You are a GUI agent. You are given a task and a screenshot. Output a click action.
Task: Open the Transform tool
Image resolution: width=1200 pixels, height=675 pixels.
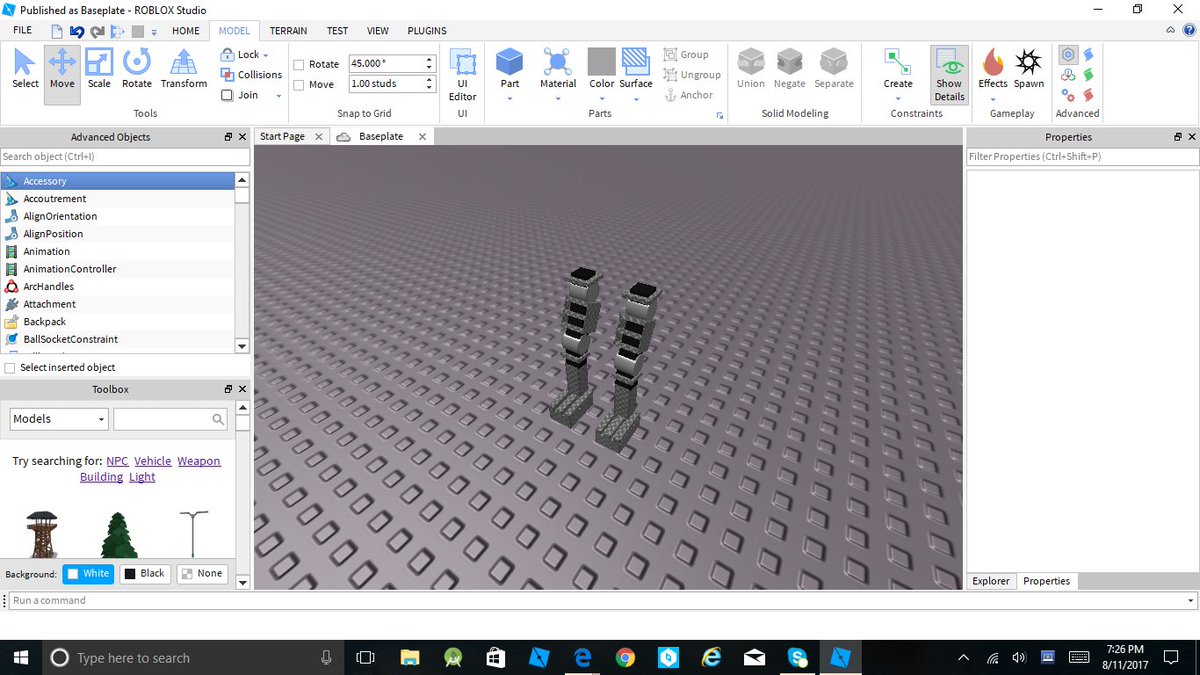[x=184, y=69]
